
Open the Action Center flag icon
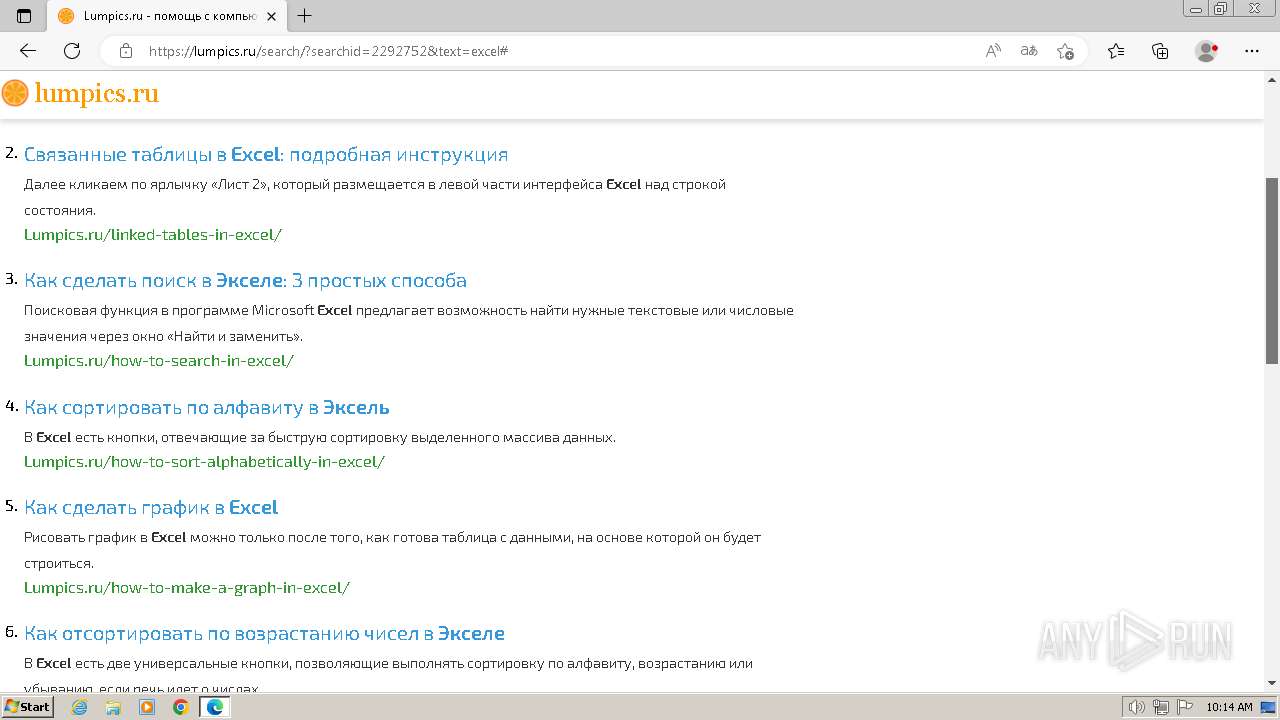tap(1184, 707)
